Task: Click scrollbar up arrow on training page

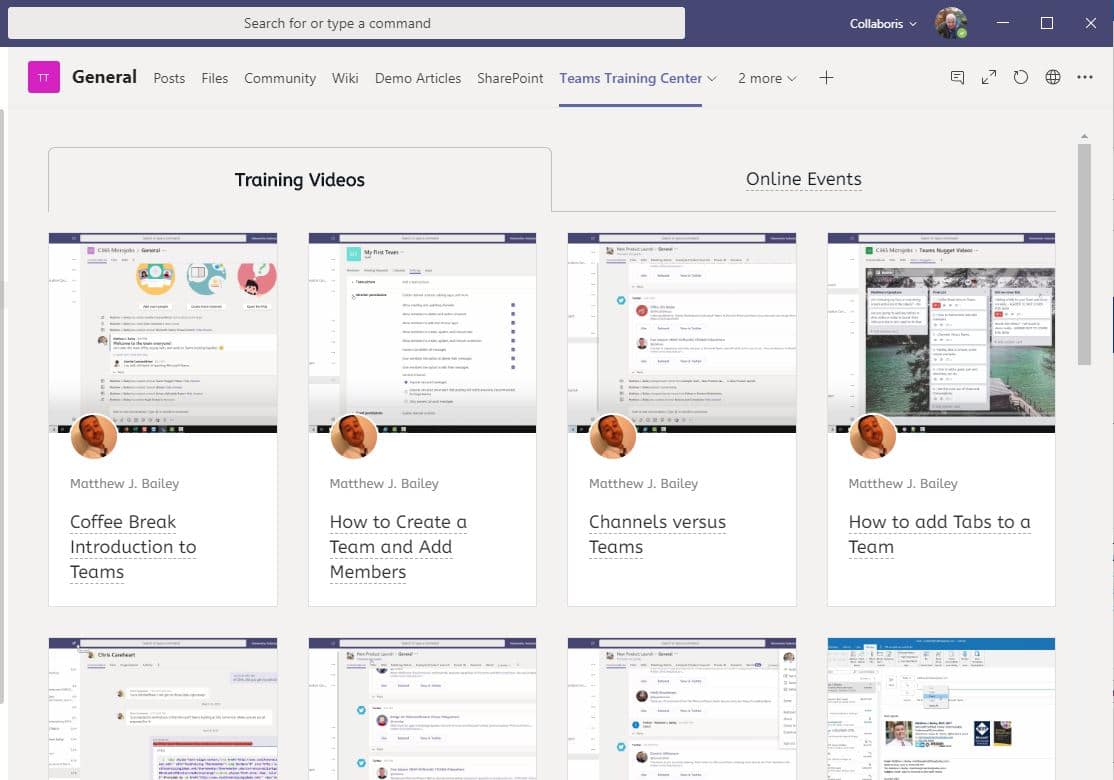Action: tap(1084, 136)
